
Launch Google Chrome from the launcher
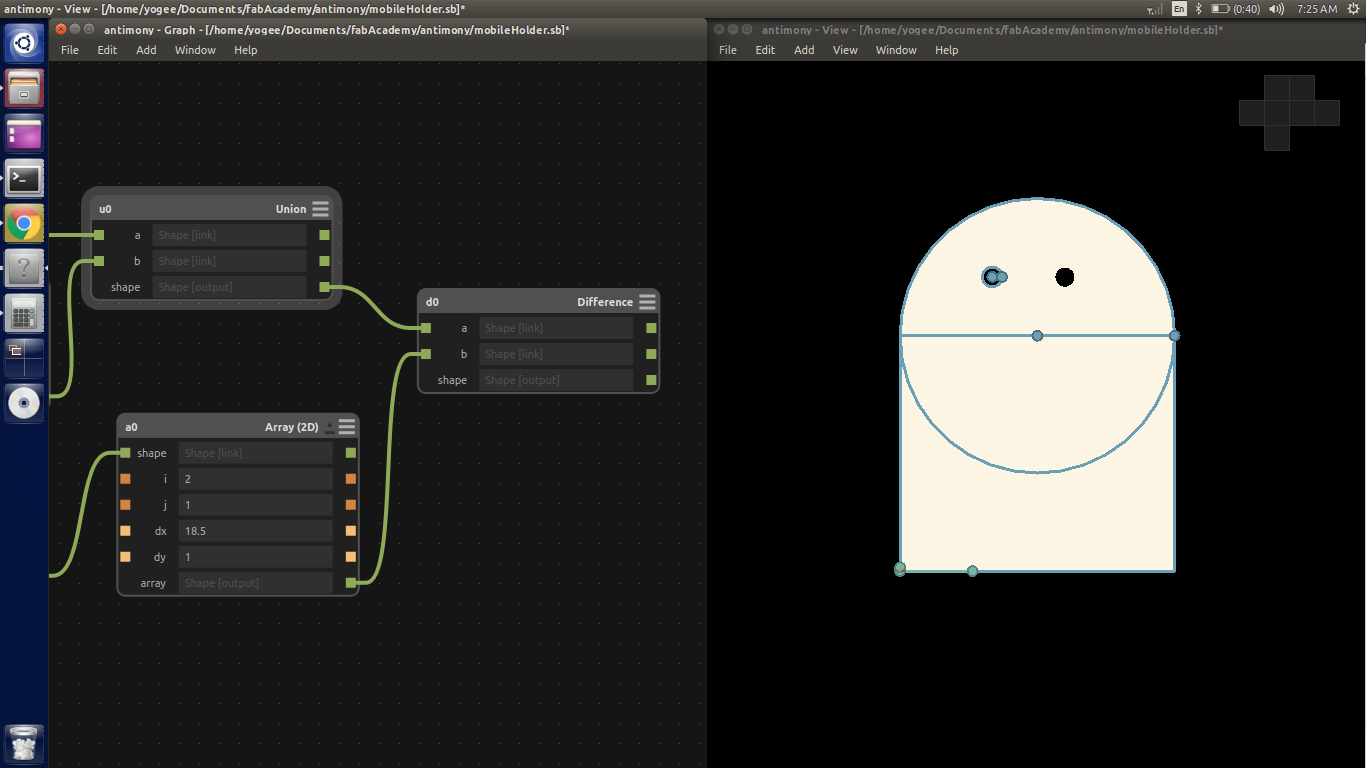pyautogui.click(x=23, y=223)
